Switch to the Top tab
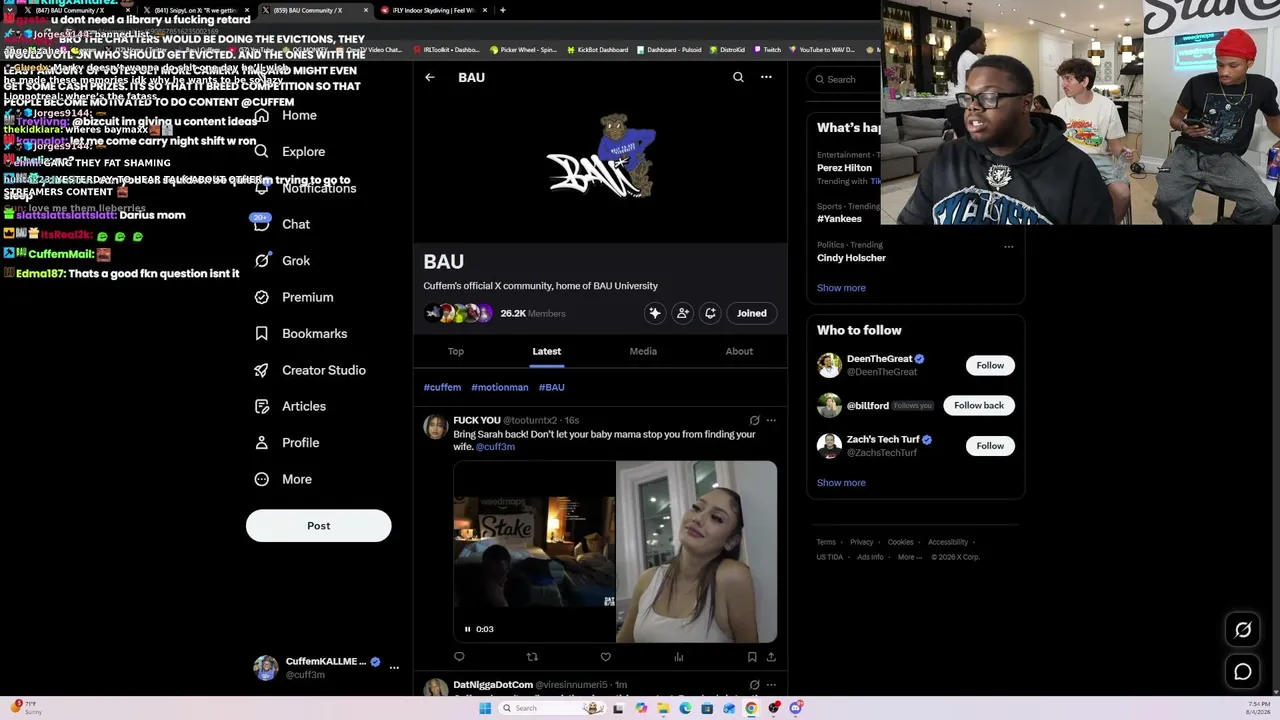The width and height of the screenshot is (1280, 720). coord(455,351)
